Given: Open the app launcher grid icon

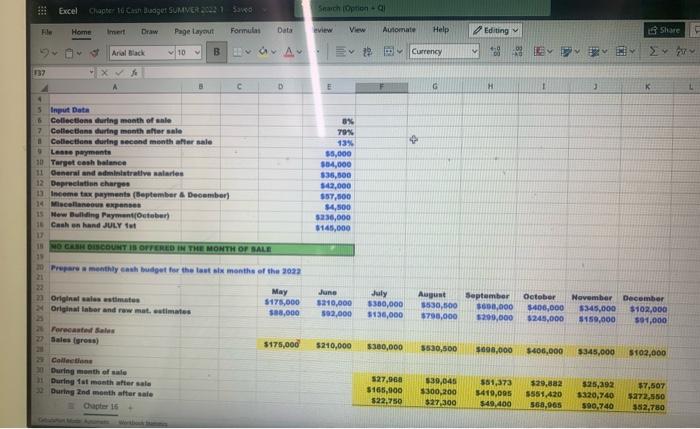Looking at the screenshot, I should 42,10.
